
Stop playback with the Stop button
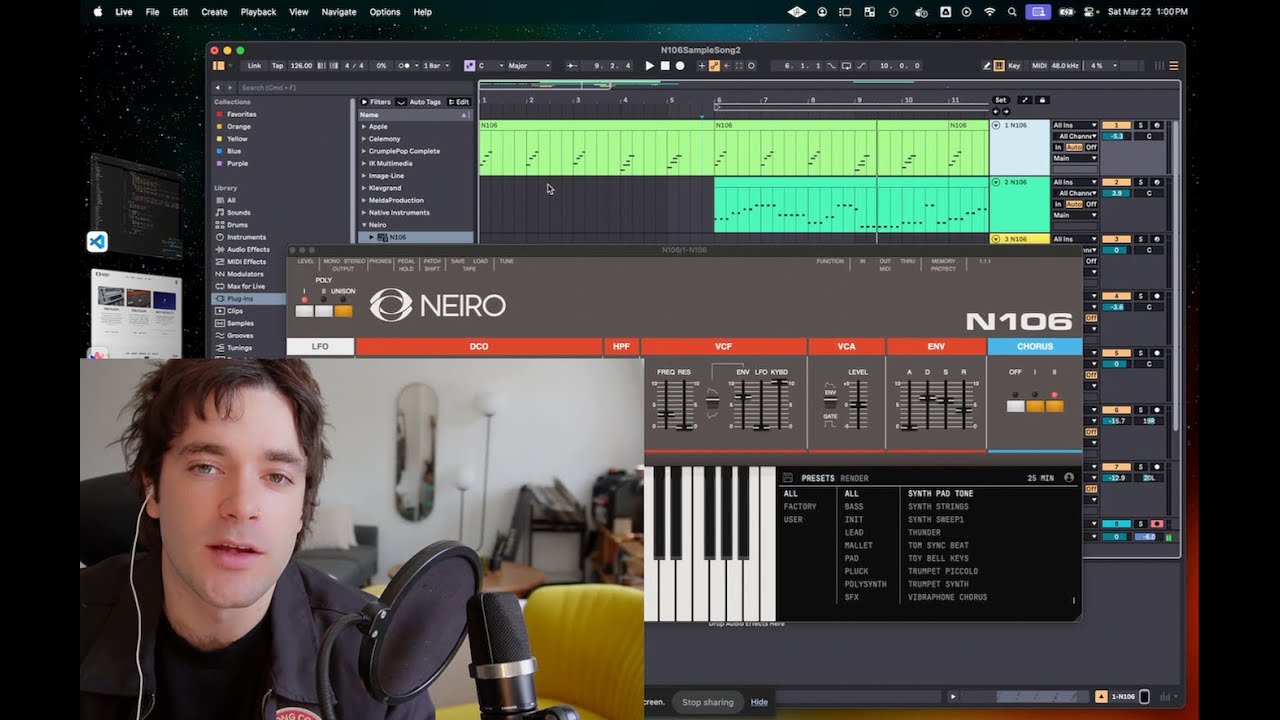coord(665,66)
